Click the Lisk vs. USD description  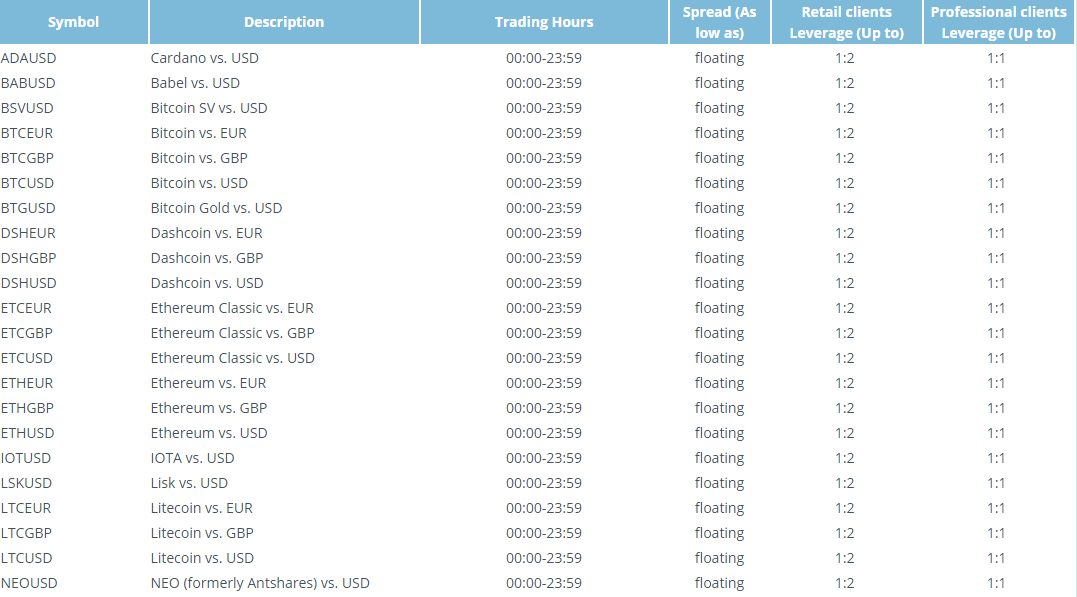pyautogui.click(x=189, y=483)
